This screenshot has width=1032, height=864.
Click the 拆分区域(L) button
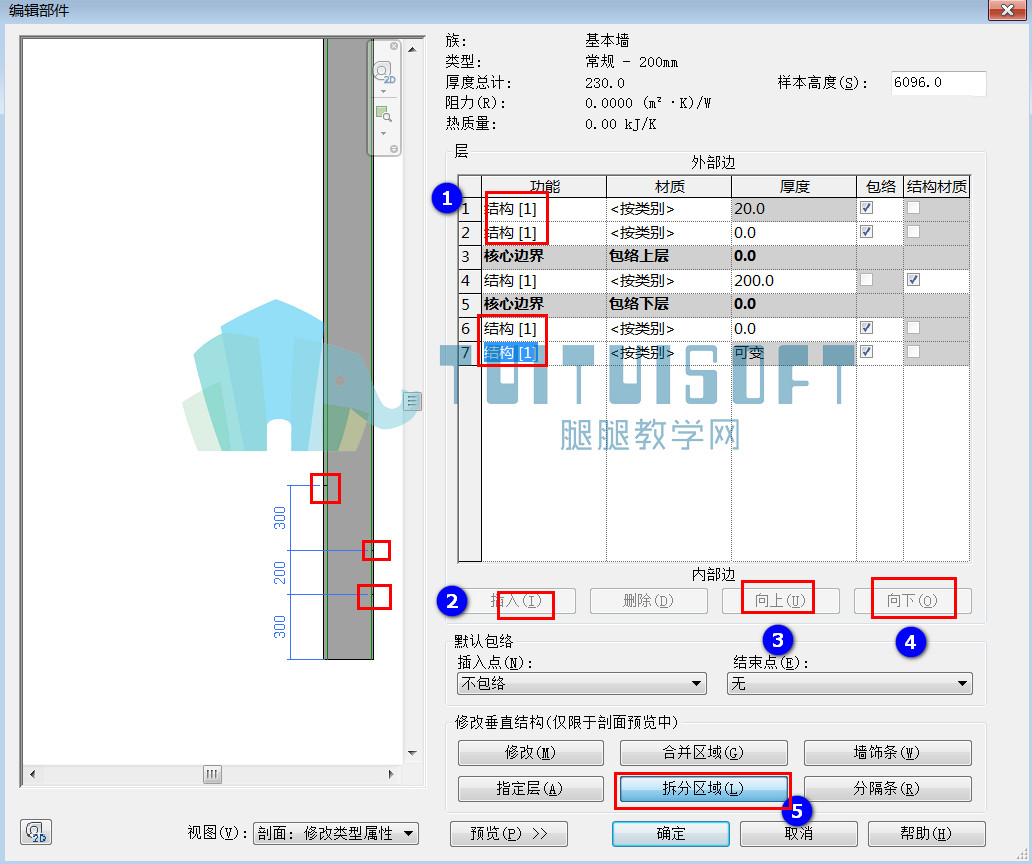(703, 788)
